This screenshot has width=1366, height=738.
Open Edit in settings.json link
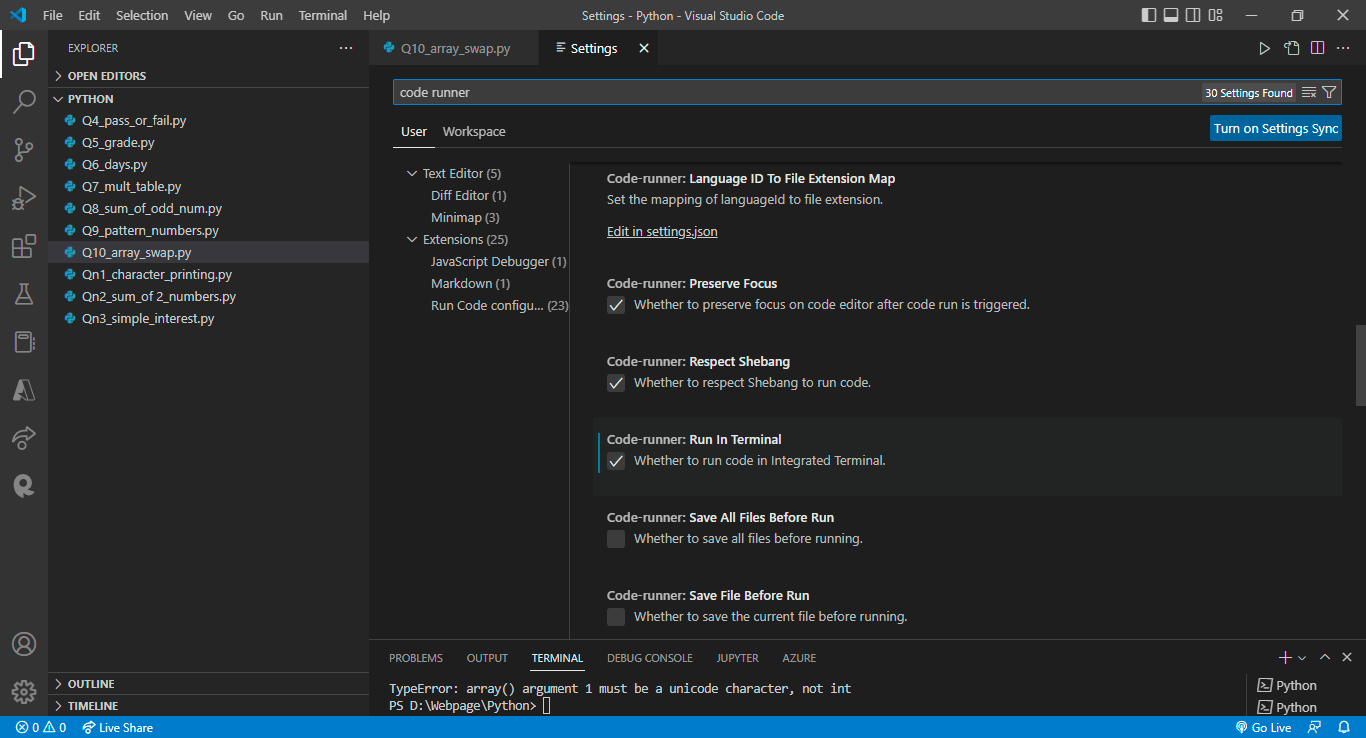[662, 232]
